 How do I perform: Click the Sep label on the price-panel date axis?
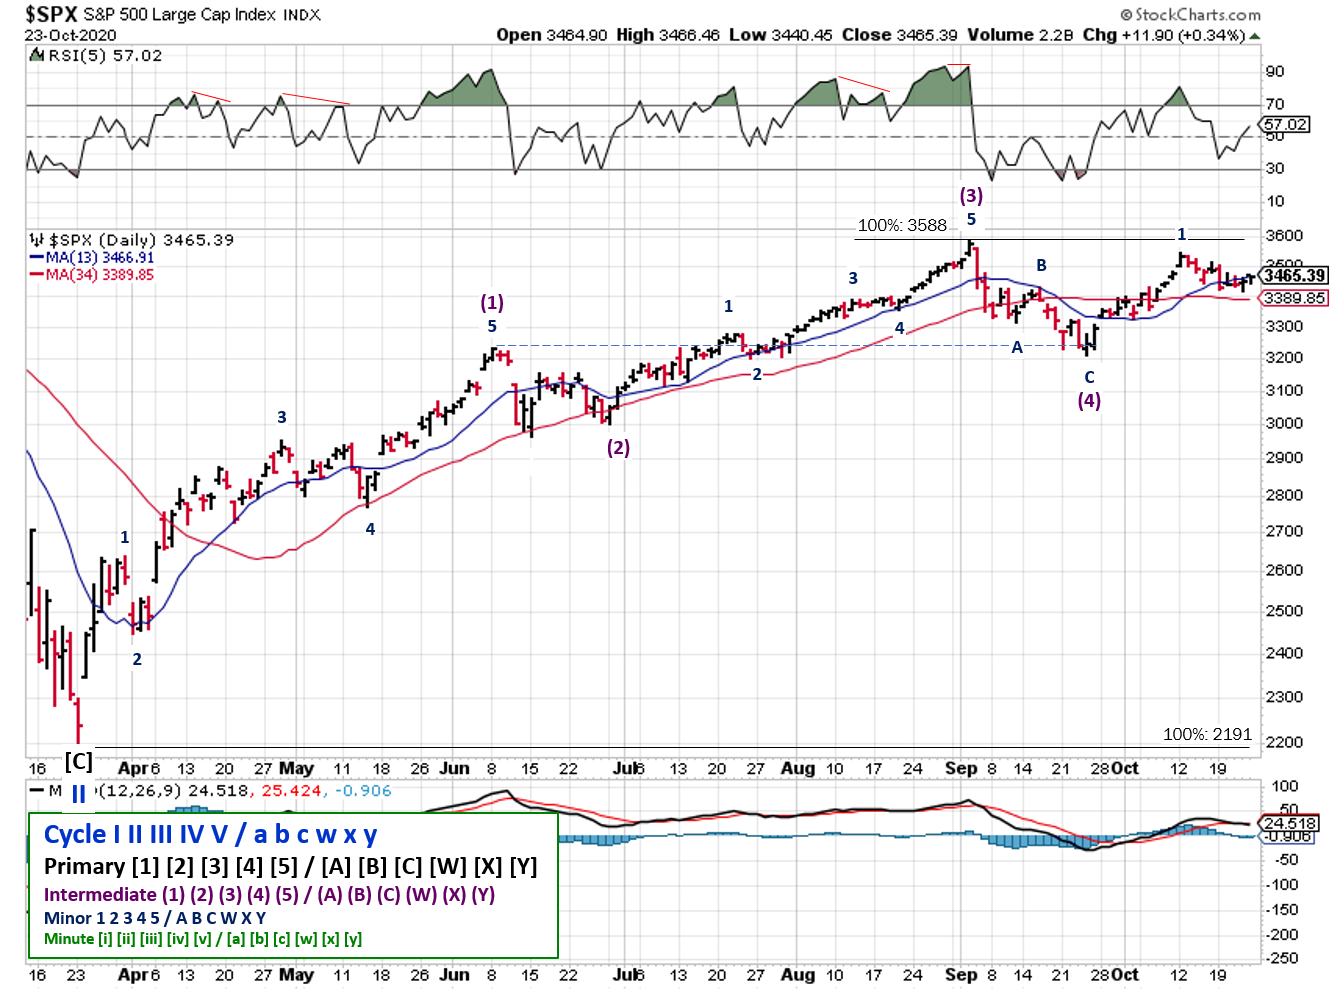coord(960,768)
